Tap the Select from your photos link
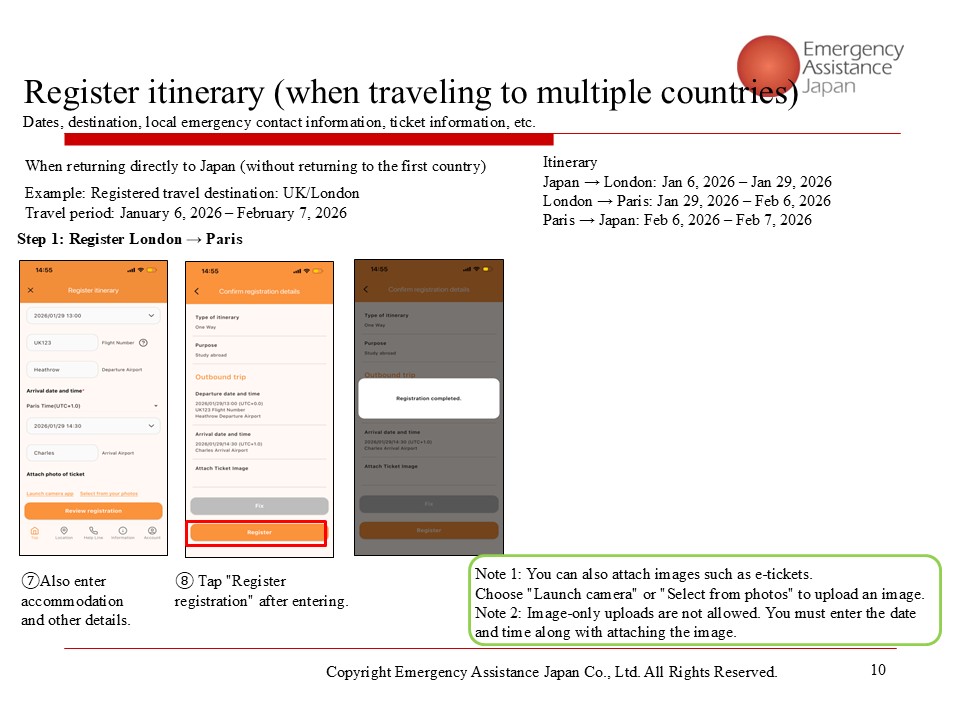The image size is (960, 720). pyautogui.click(x=108, y=494)
